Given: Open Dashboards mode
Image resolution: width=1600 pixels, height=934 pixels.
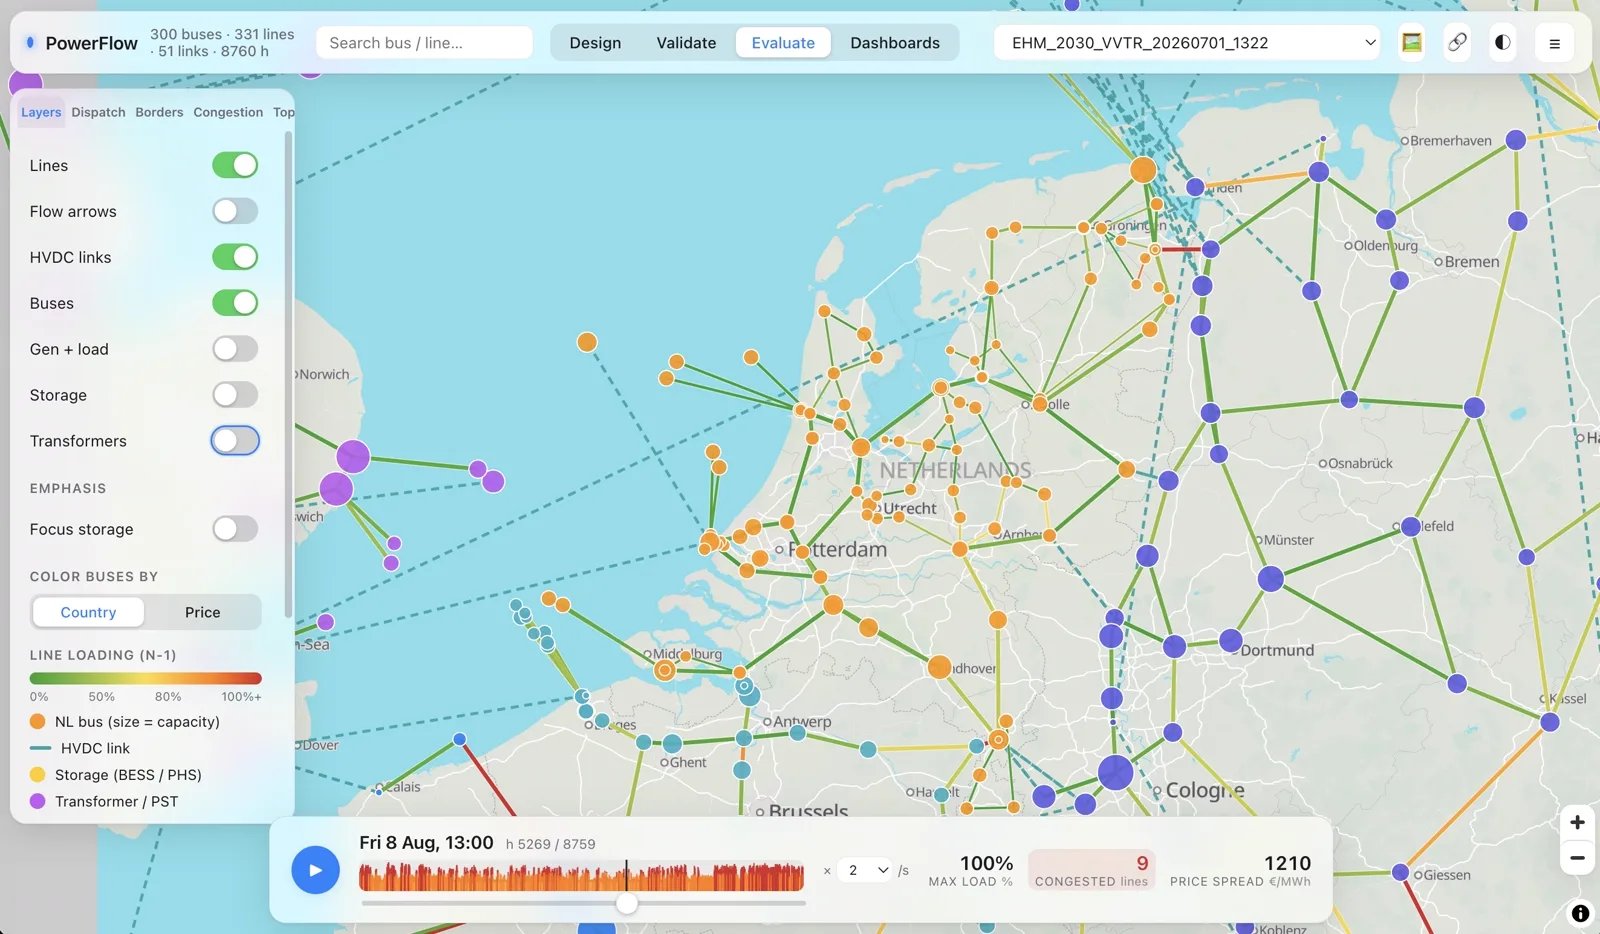Looking at the screenshot, I should 895,43.
